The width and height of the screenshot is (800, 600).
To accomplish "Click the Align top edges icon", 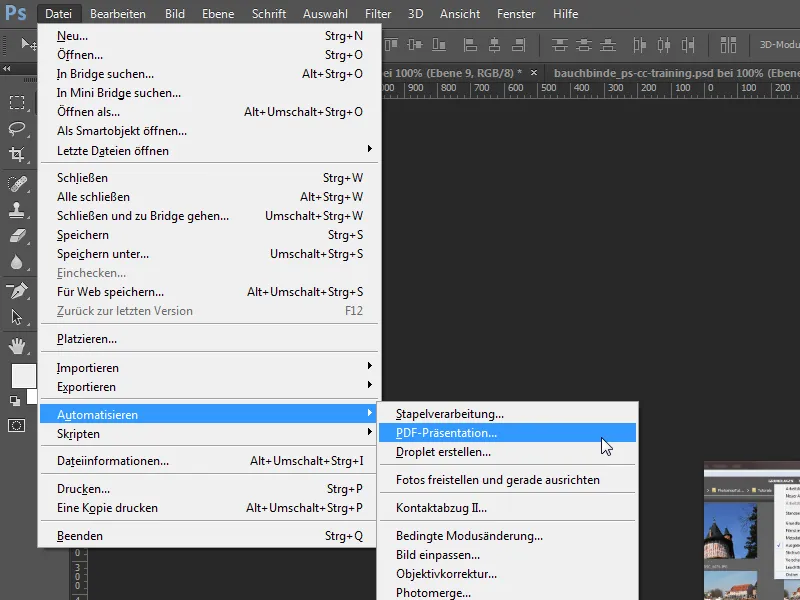I will tap(391, 45).
